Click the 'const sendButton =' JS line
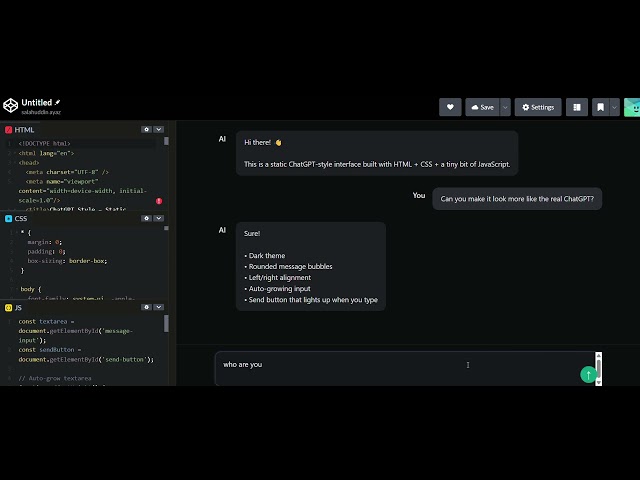The width and height of the screenshot is (640, 480). 50,350
